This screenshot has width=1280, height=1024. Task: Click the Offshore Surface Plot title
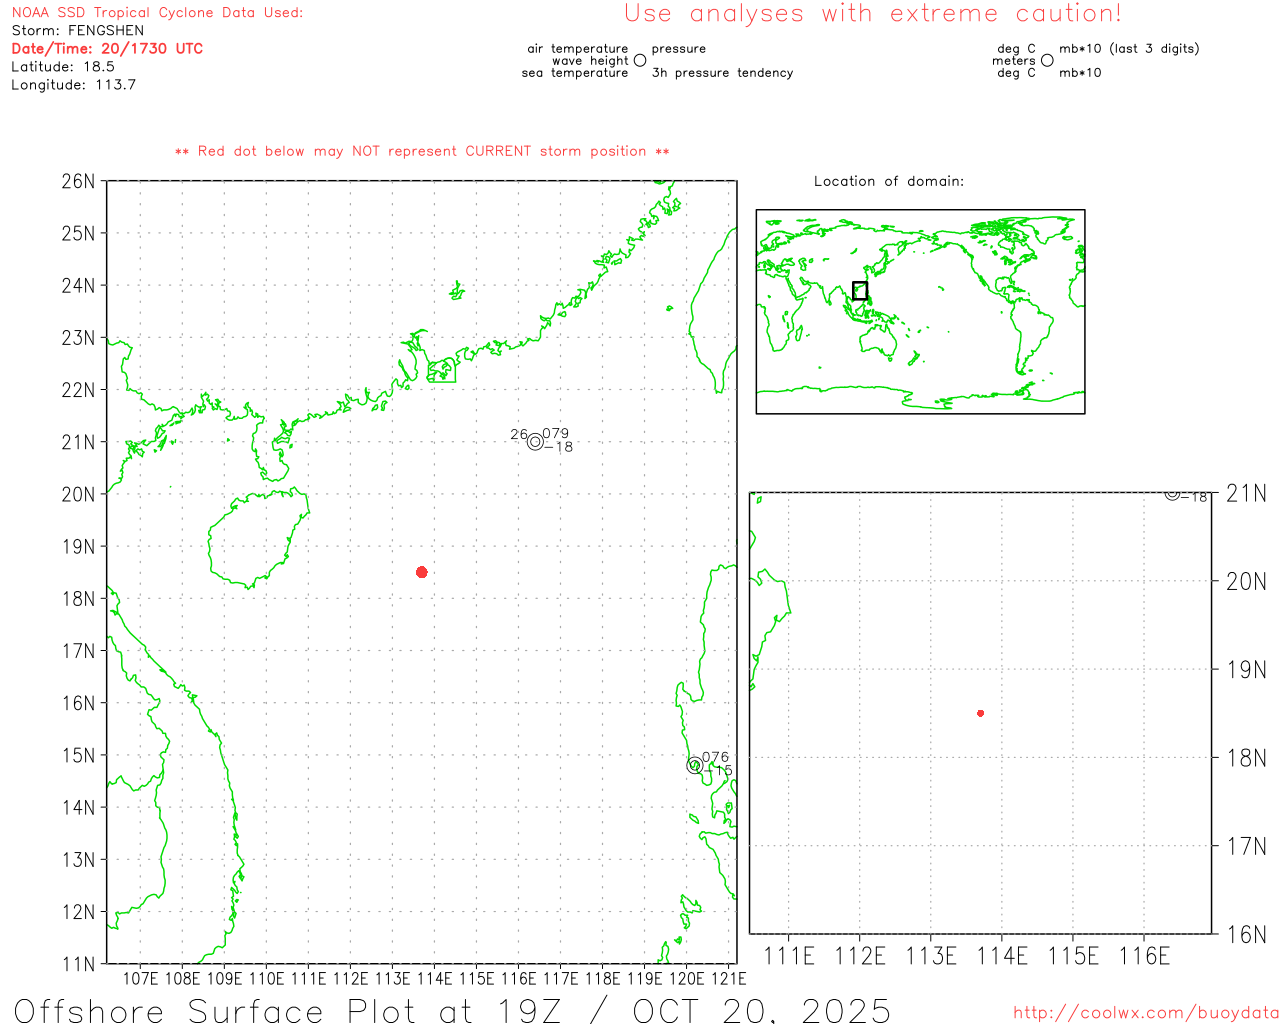click(x=452, y=1010)
